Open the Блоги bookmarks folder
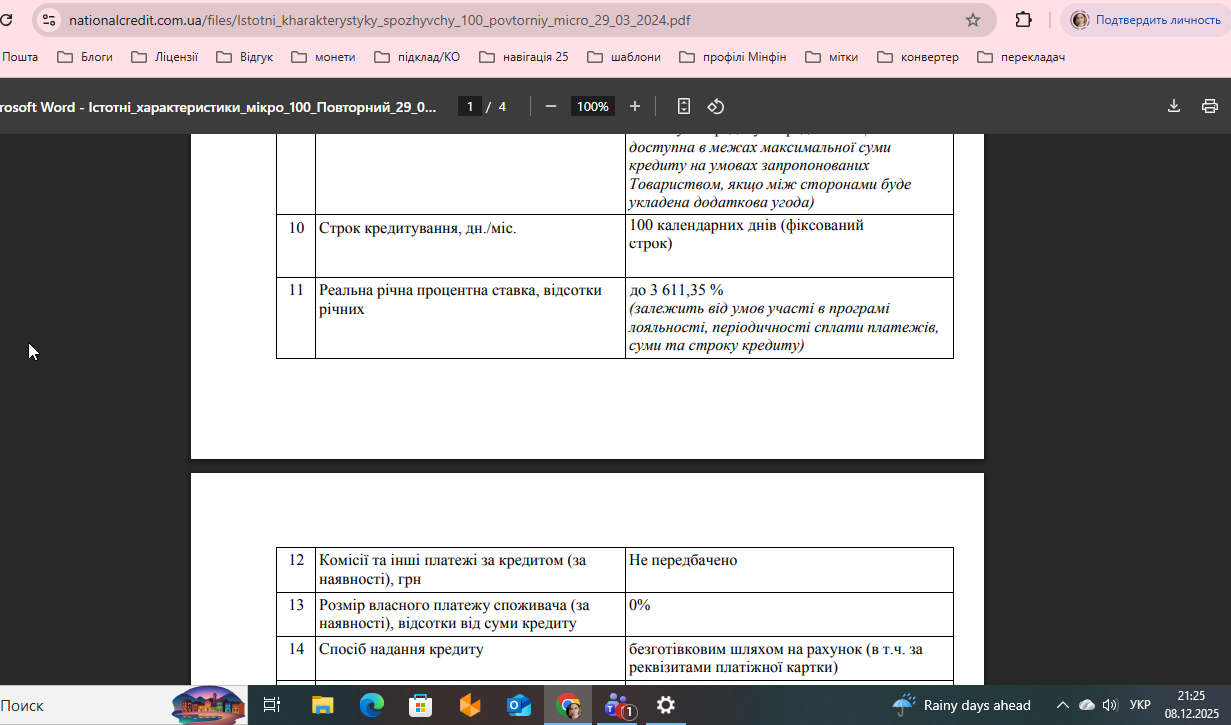1231x725 pixels. point(85,57)
